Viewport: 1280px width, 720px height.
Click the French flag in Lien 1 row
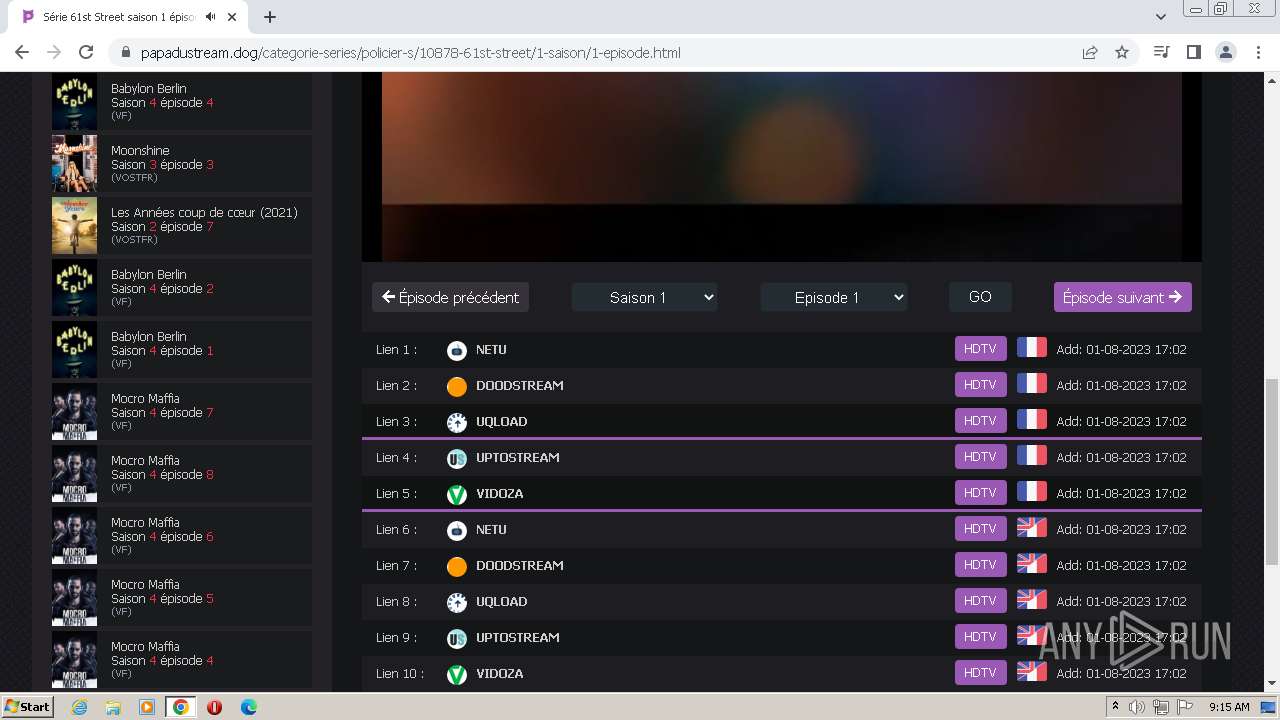1031,348
